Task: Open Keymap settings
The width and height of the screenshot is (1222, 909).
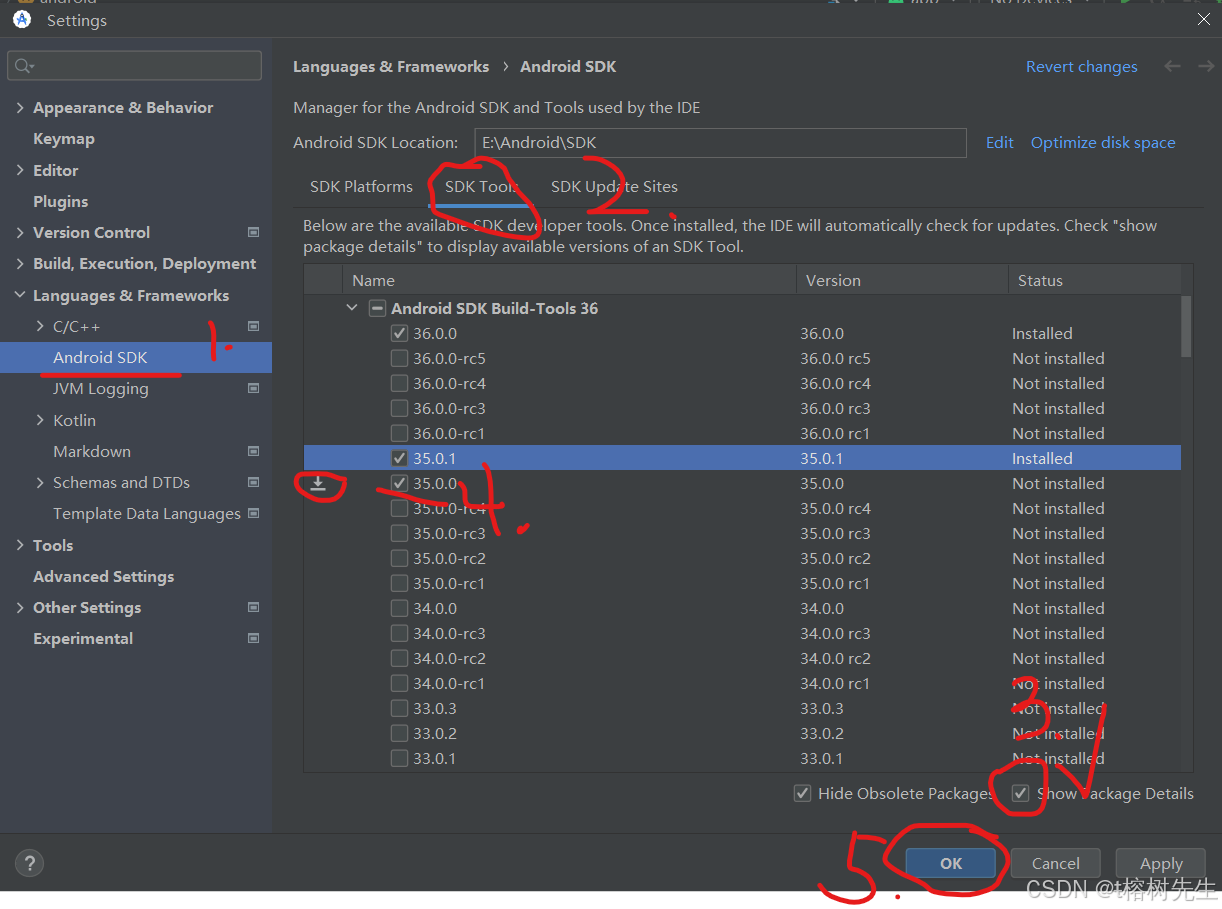Action: [x=64, y=138]
